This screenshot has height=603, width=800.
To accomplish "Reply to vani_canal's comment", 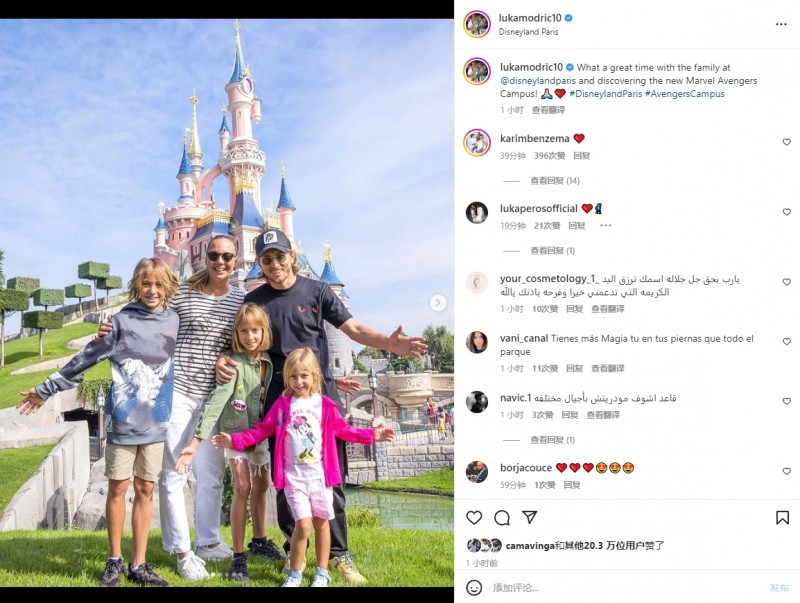I will point(574,368).
